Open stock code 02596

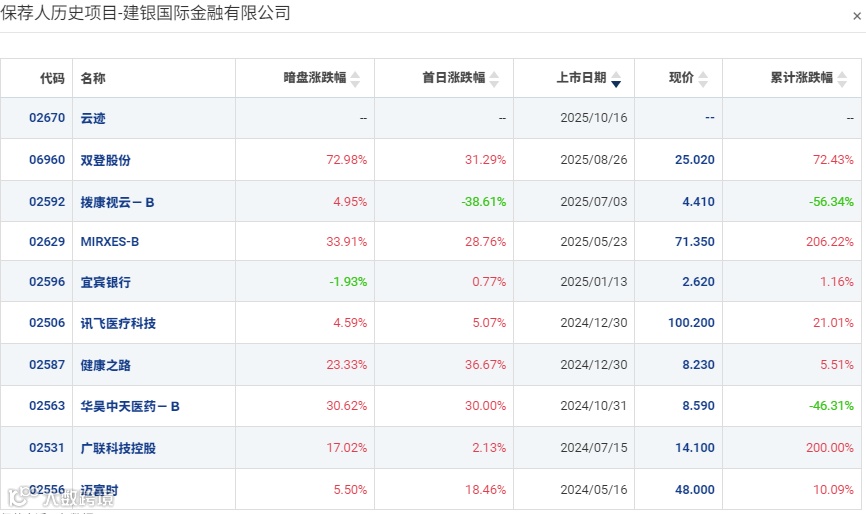(x=47, y=282)
